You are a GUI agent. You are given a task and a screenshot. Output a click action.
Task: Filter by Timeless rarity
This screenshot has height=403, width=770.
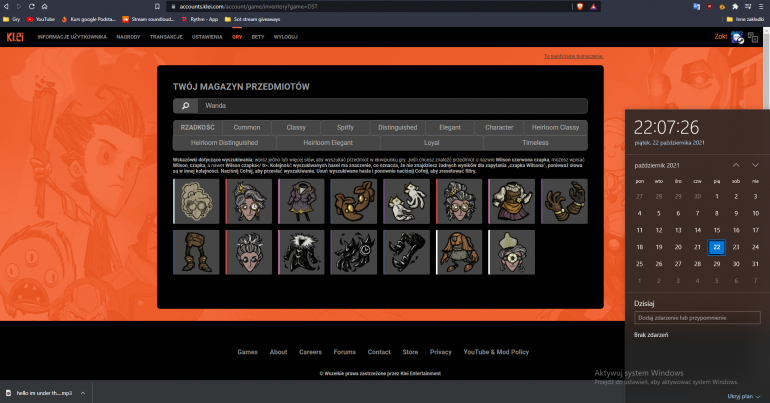[x=535, y=143]
